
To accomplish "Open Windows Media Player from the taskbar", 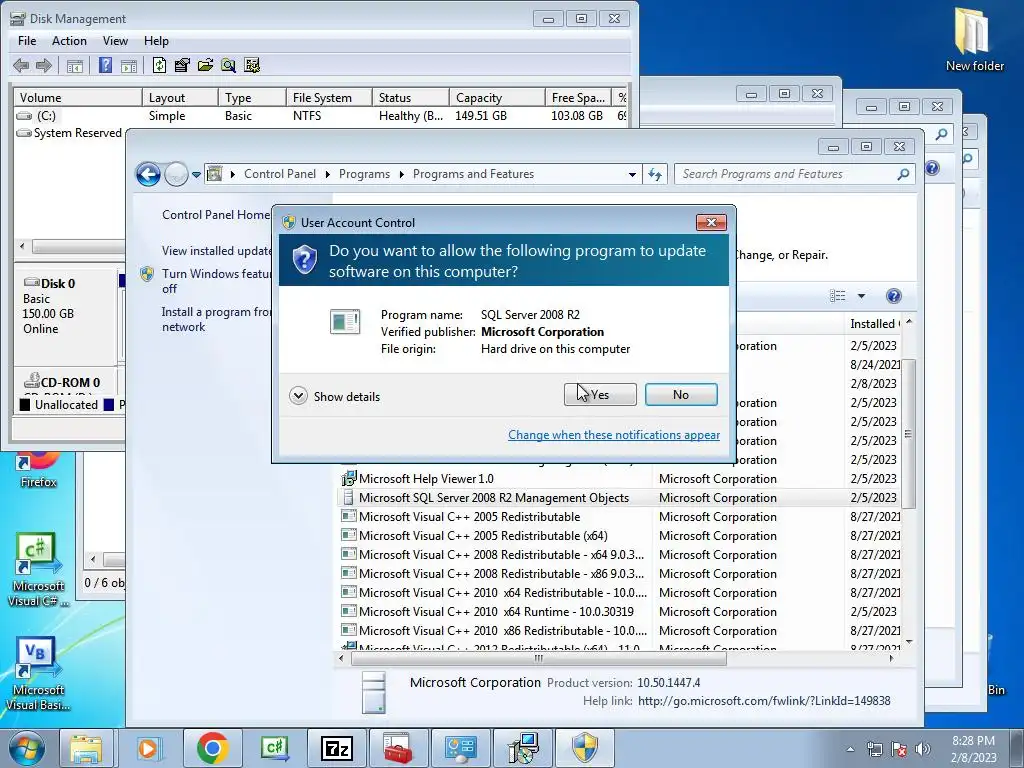I will tap(149, 748).
